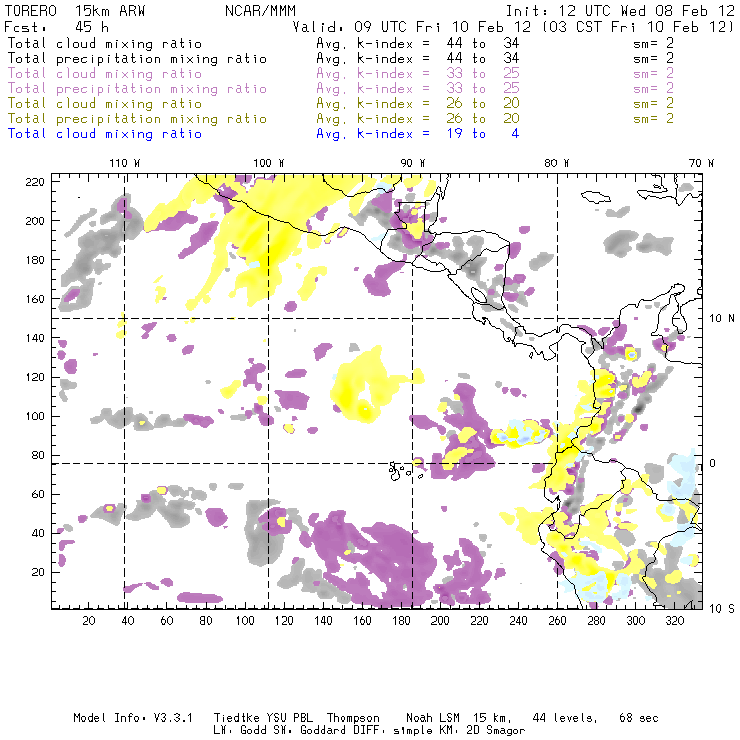This screenshot has width=740, height=740.
Task: Click the '180' tick label on the bottom axis
Action: pos(401,621)
